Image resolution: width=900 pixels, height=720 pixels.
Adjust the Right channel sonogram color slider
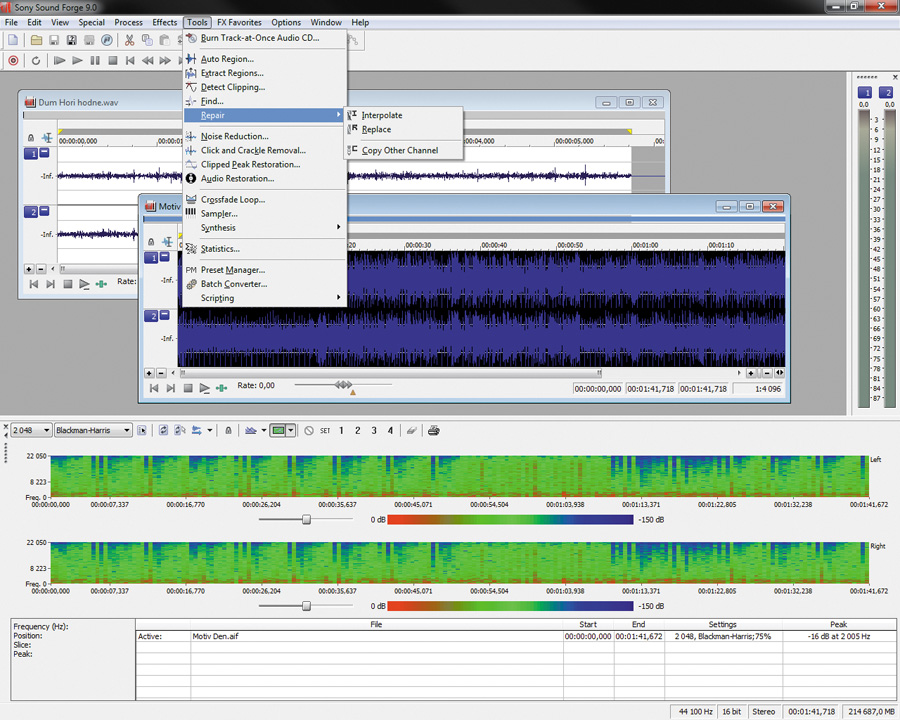point(307,606)
